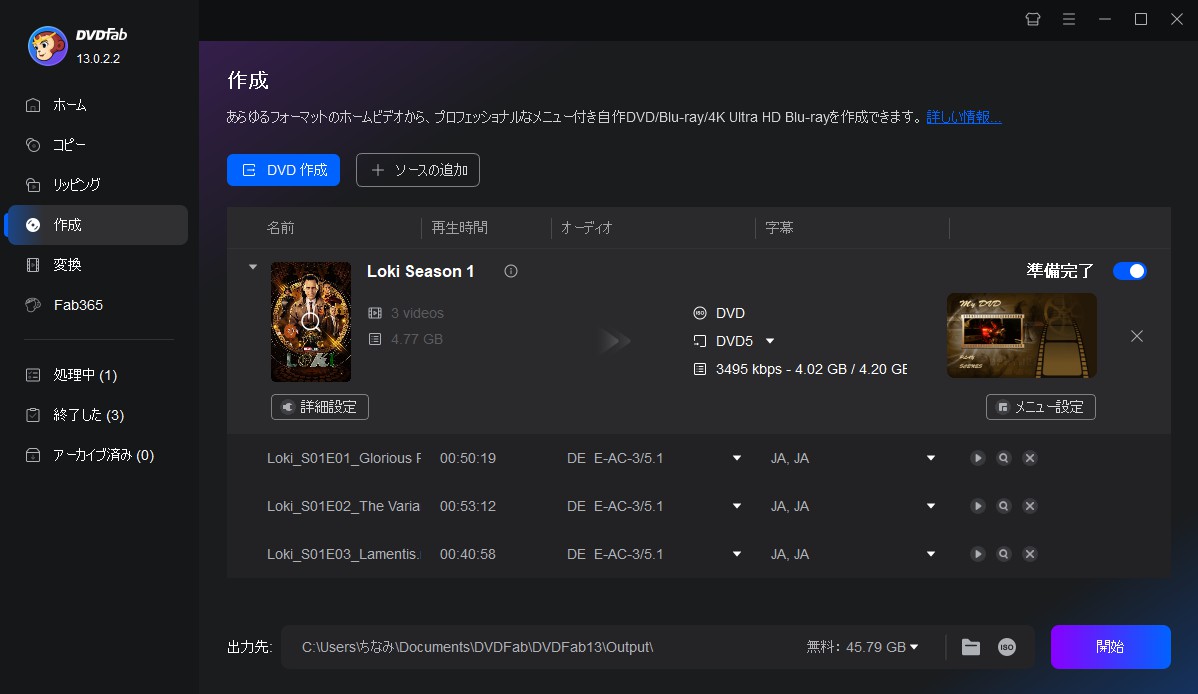Screen dimensions: 1198x694
Task: Remove Loki Season 1 with the X icon
Action: pos(1137,336)
